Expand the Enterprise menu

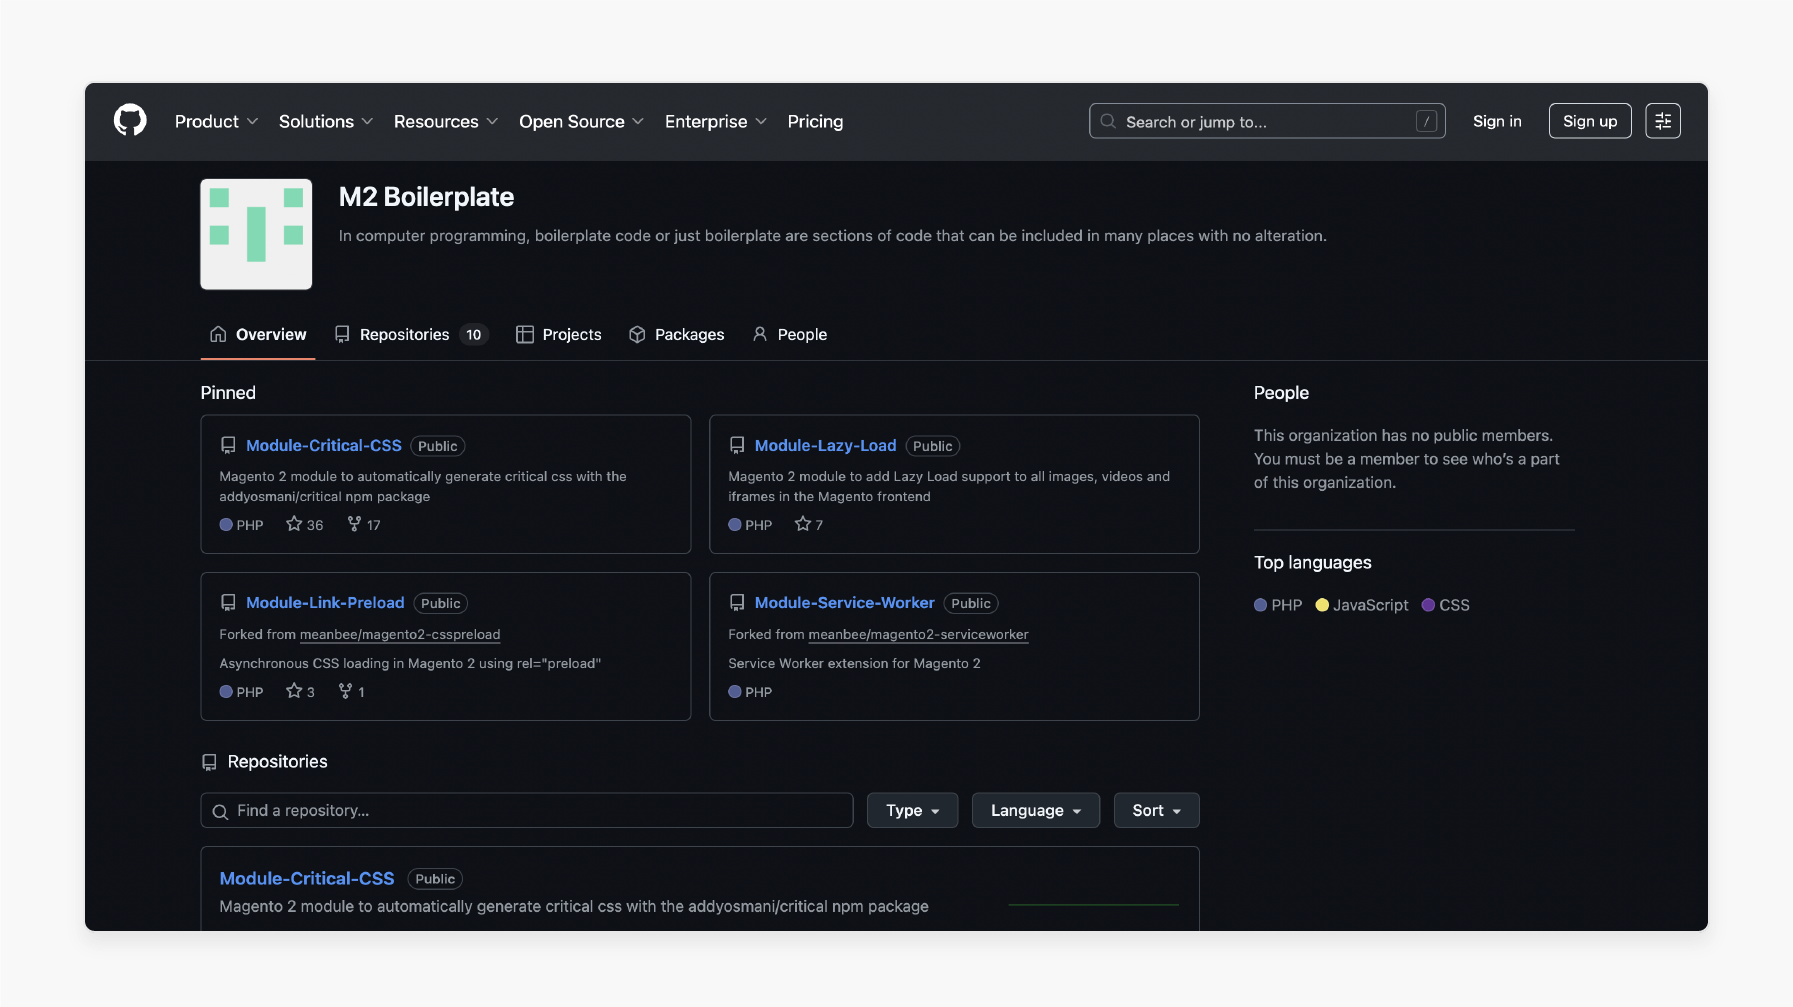click(716, 121)
